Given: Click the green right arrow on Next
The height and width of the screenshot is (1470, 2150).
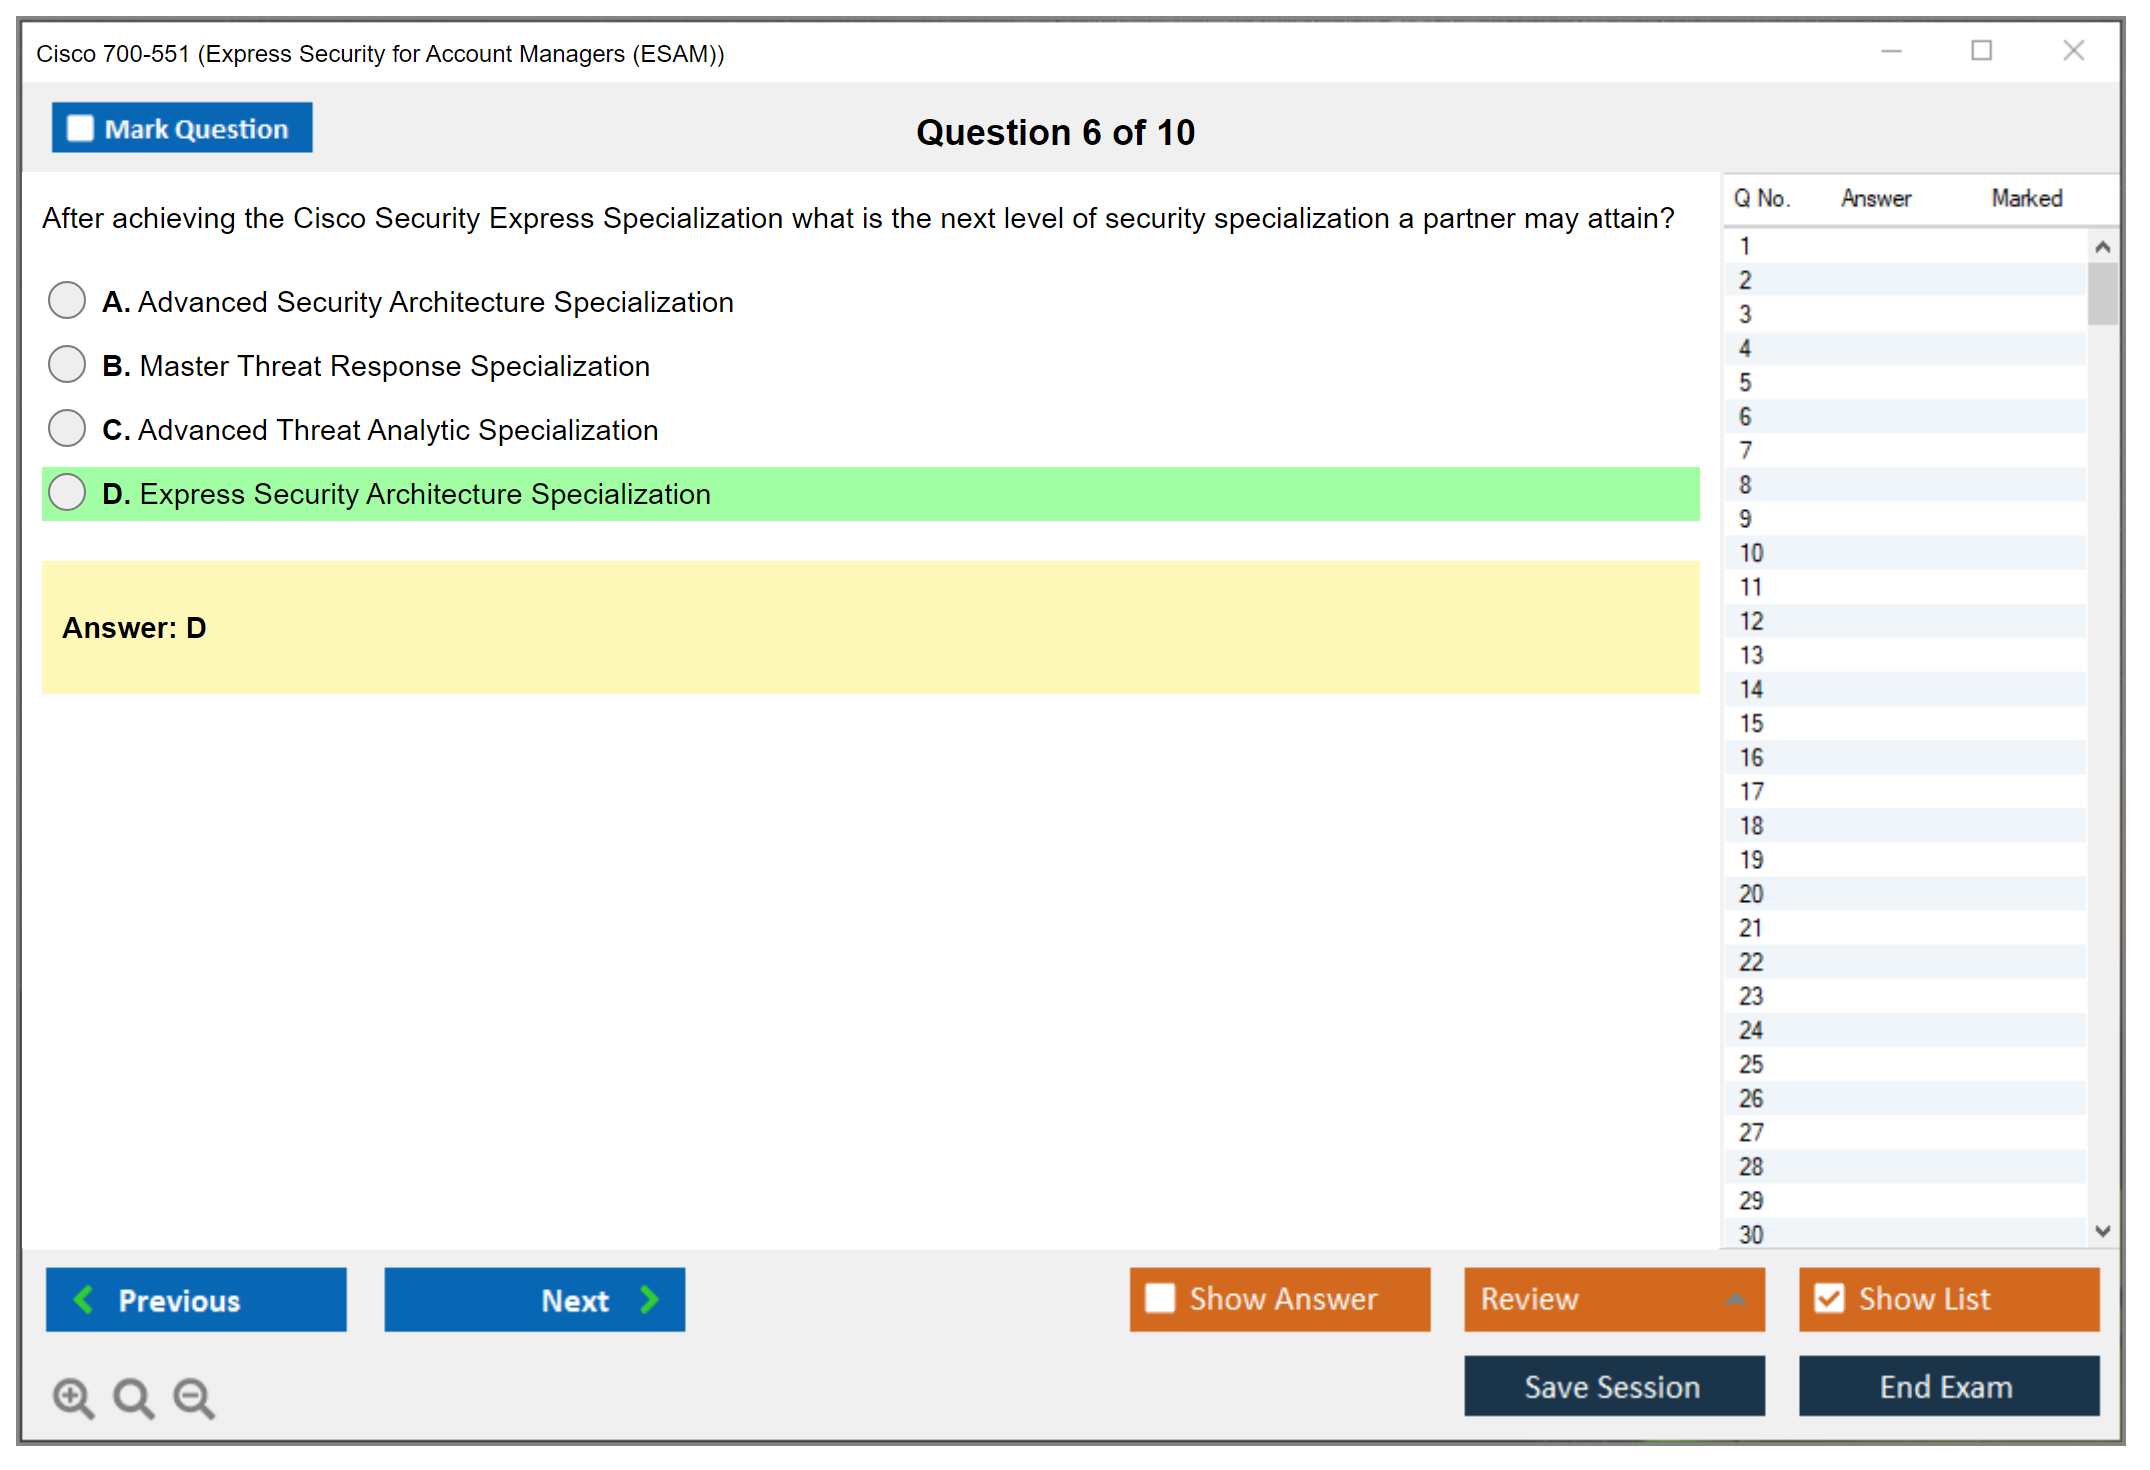Looking at the screenshot, I should tap(649, 1299).
